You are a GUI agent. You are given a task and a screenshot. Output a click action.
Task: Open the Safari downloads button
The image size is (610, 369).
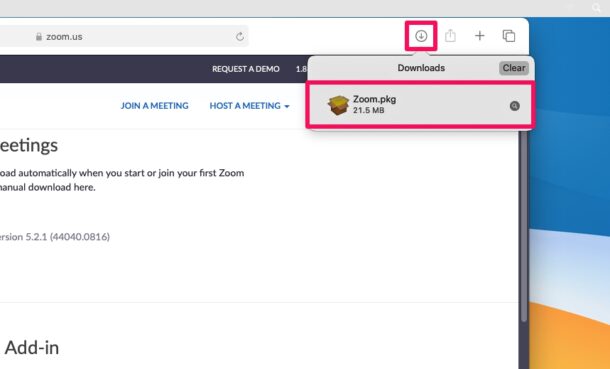click(421, 36)
